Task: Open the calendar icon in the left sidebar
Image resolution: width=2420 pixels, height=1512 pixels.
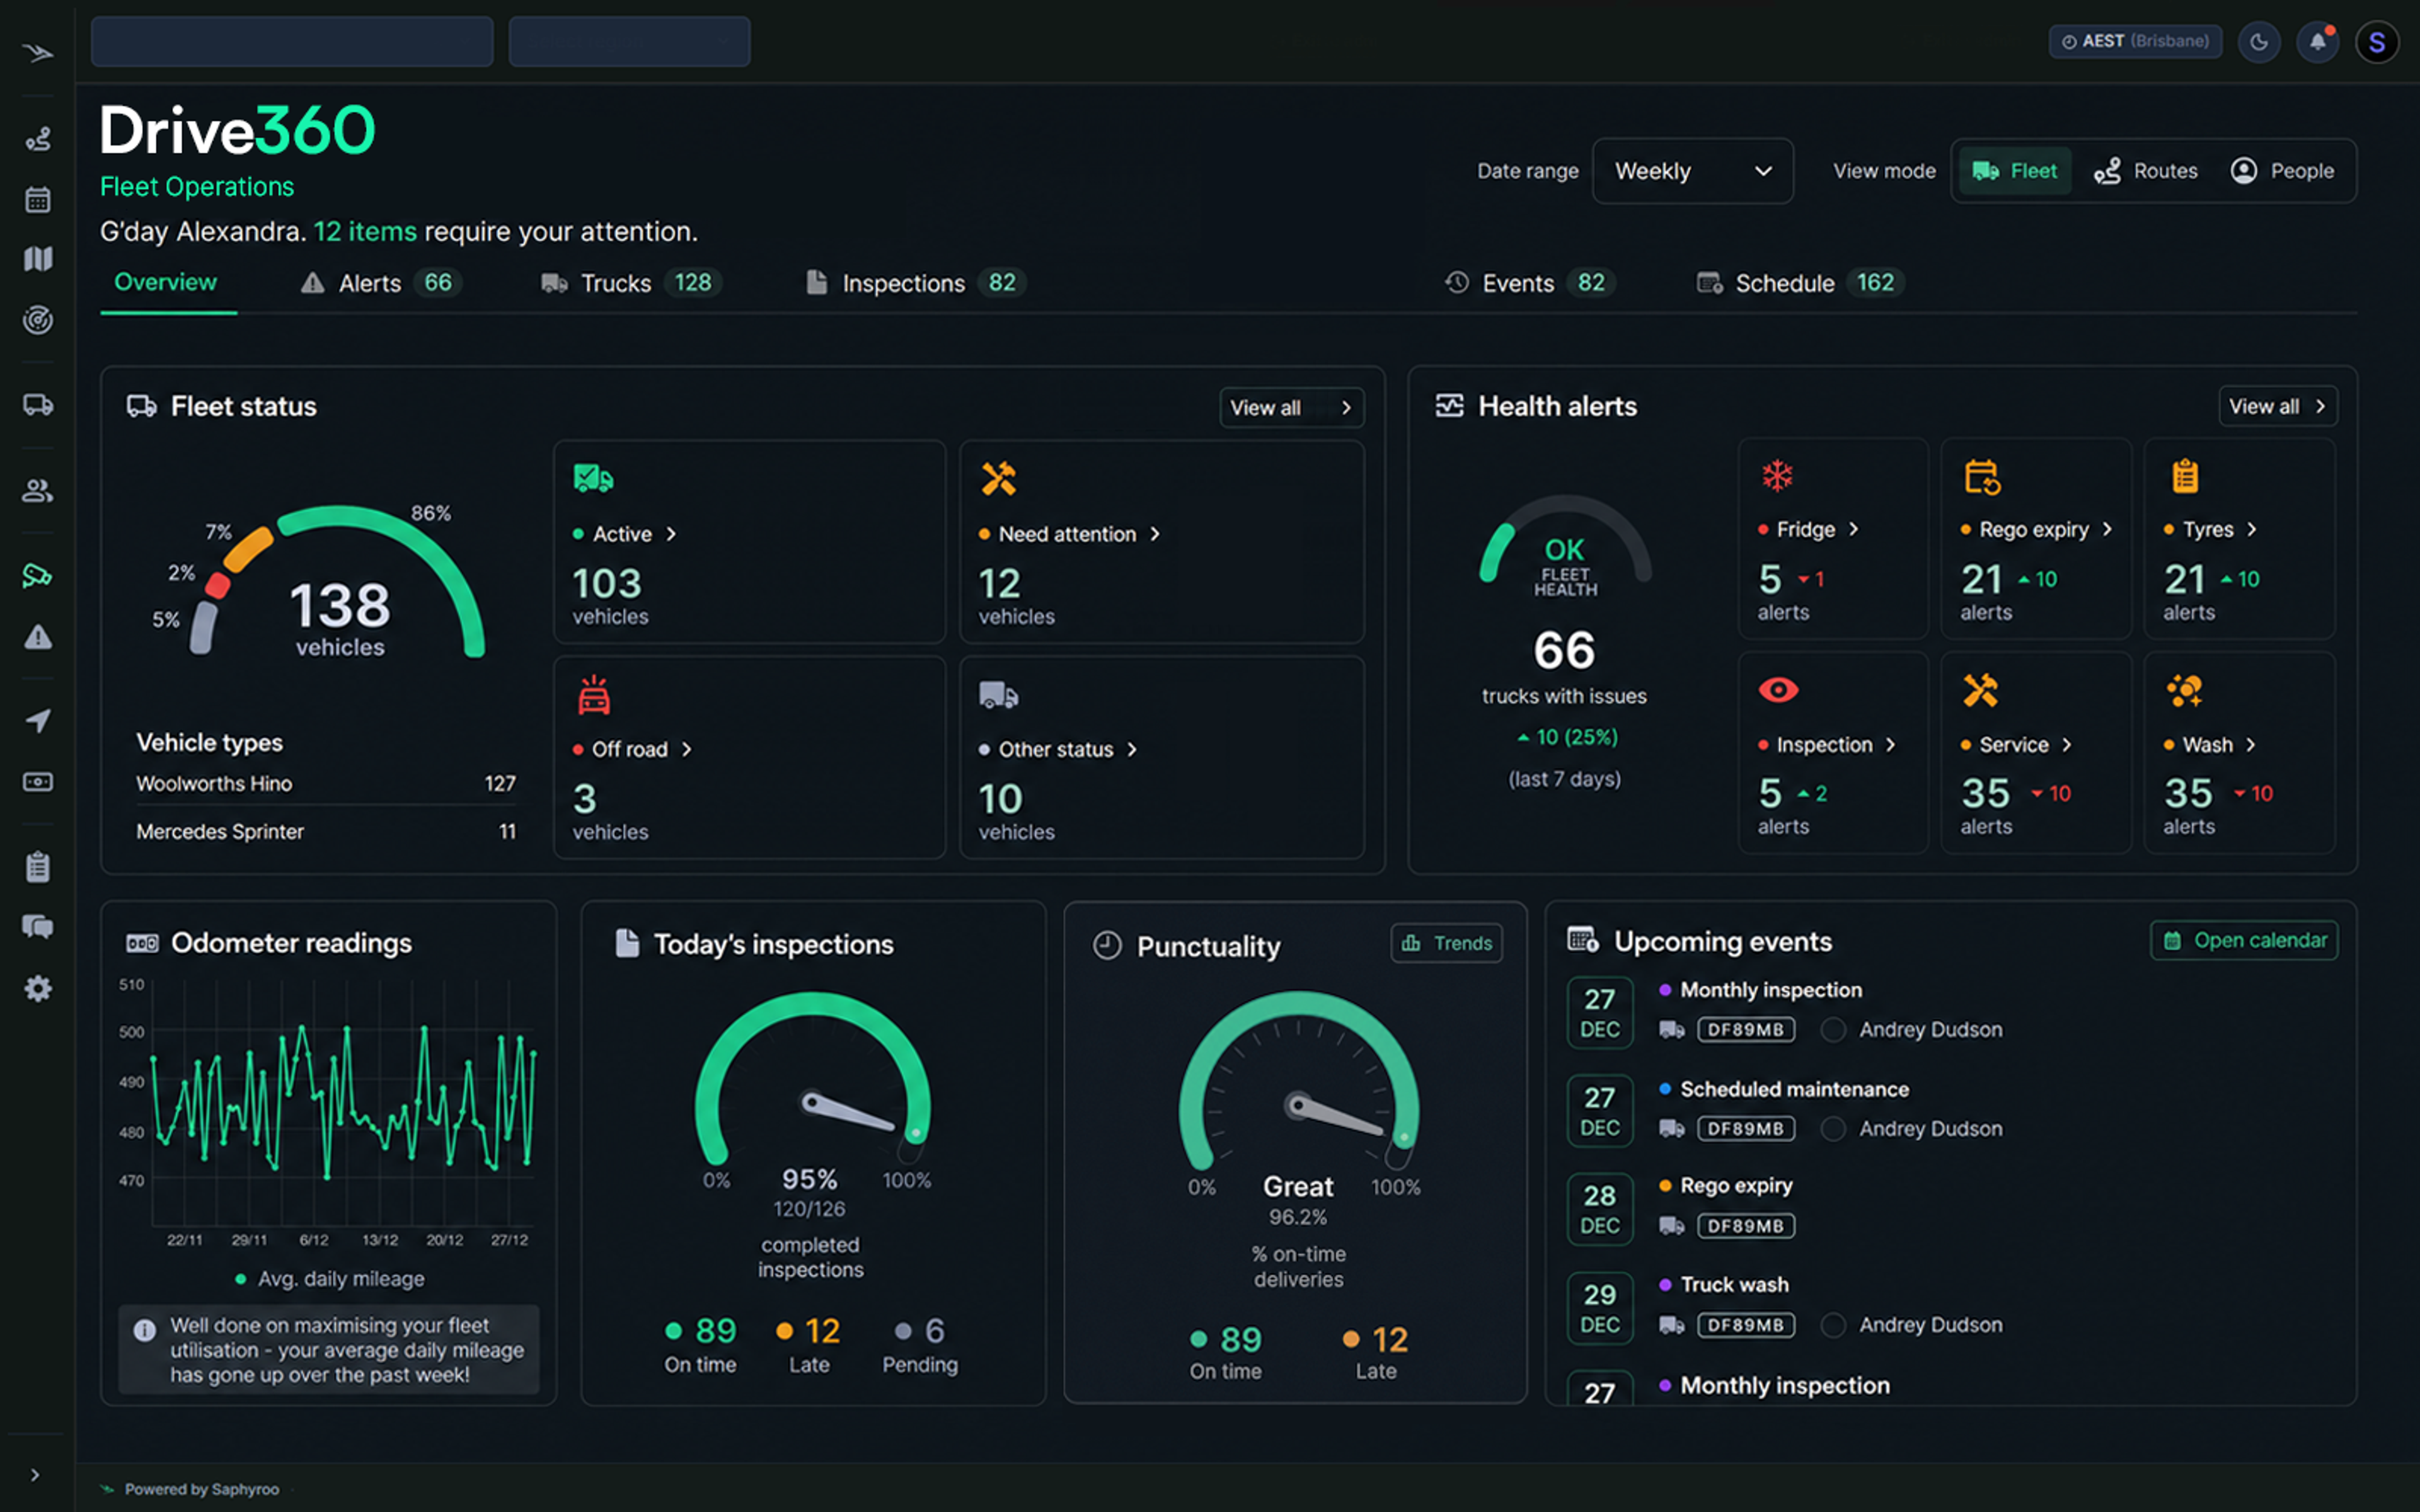Action: click(x=38, y=199)
